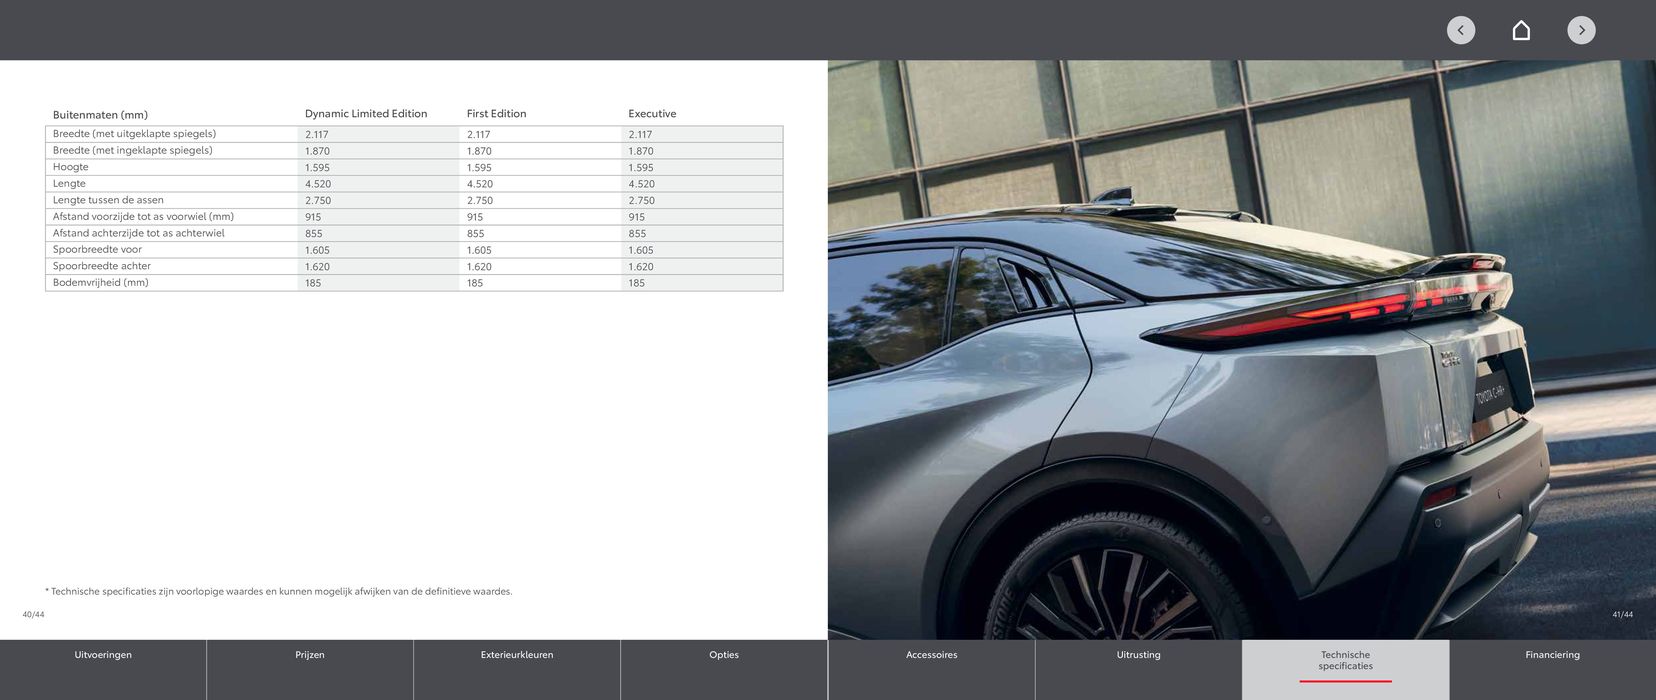1656x700 pixels.
Task: Click the First Edition column header
Action: click(496, 114)
